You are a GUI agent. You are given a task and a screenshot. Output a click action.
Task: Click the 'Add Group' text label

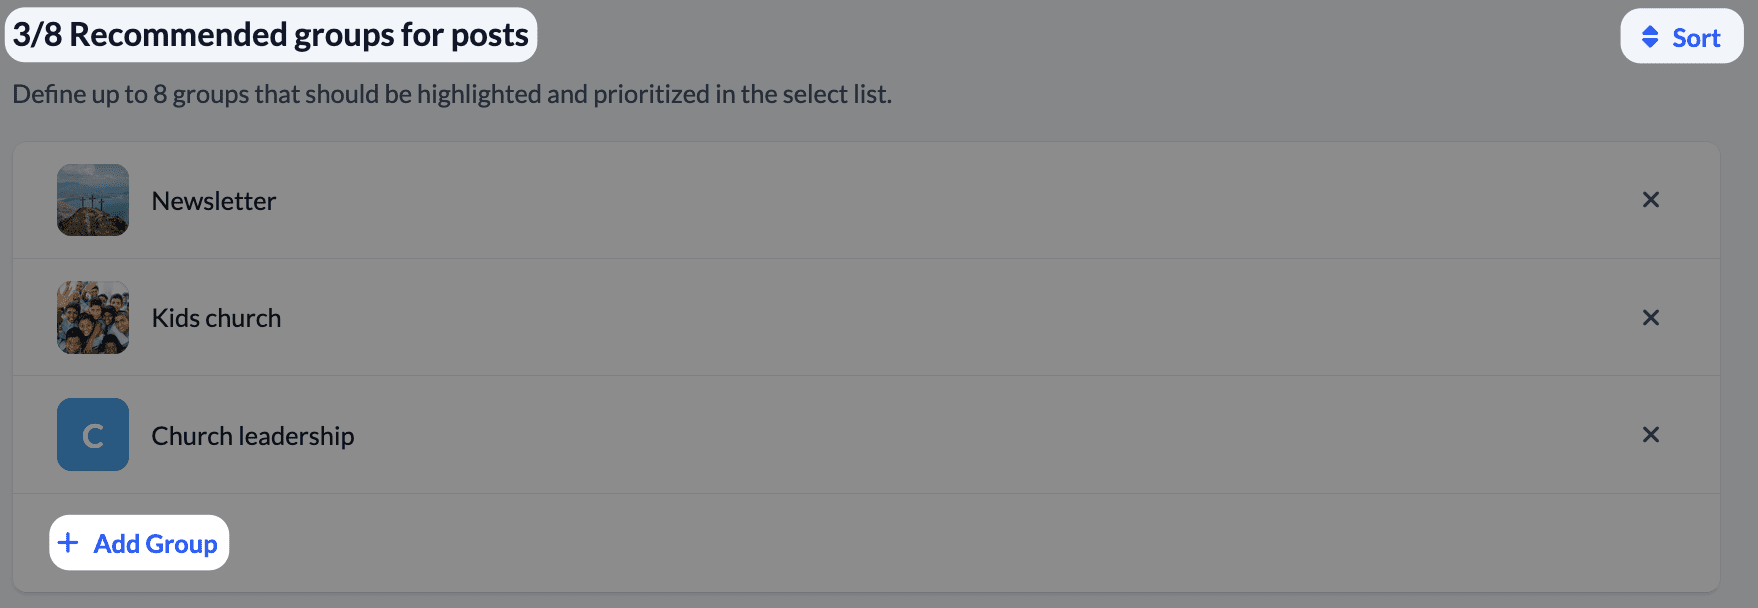pyautogui.click(x=156, y=544)
